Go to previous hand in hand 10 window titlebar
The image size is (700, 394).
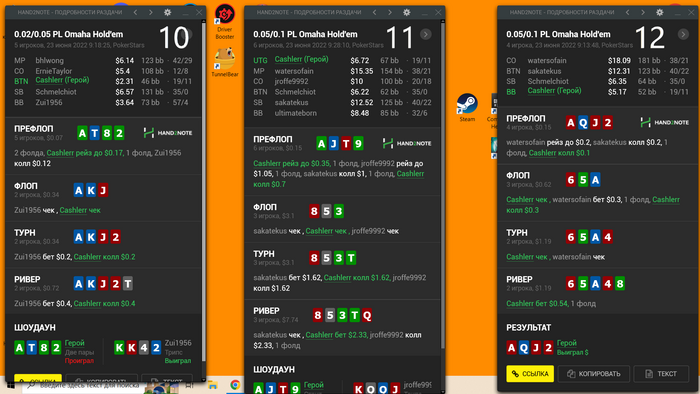pos(135,12)
